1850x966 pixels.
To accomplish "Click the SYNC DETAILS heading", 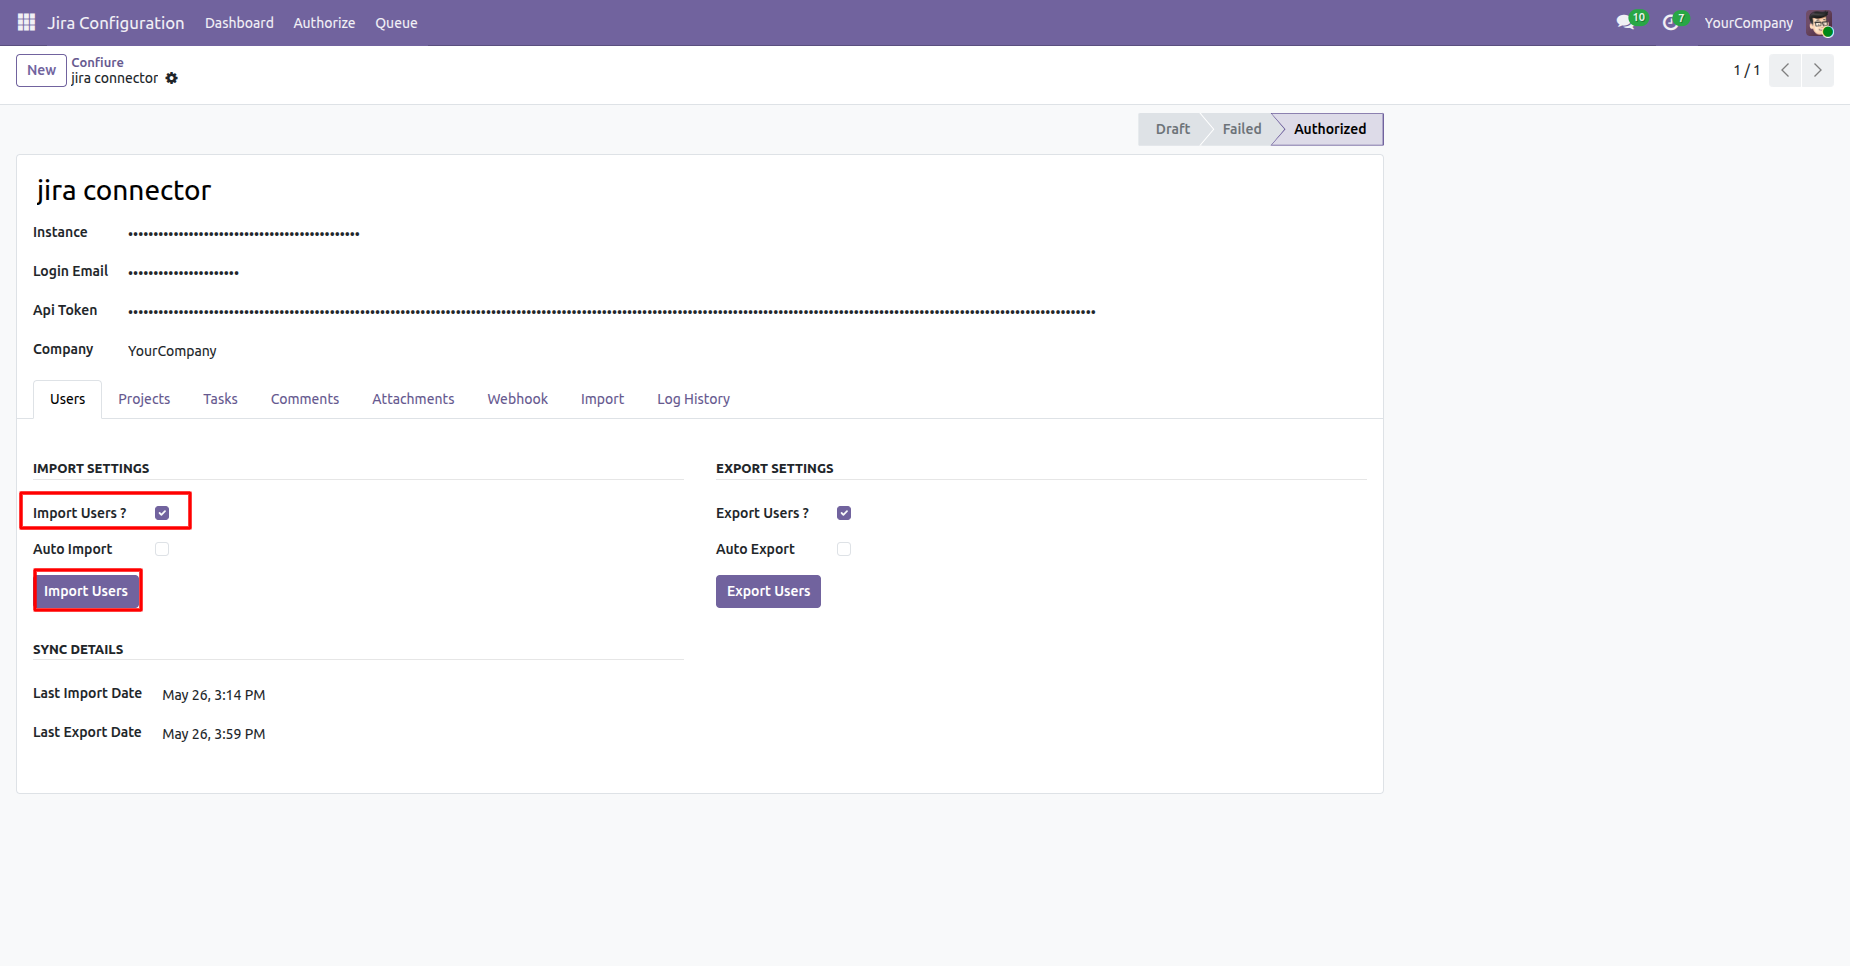I will pos(78,649).
